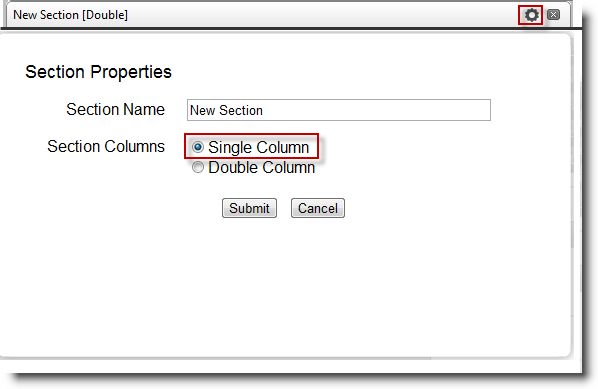The height and width of the screenshot is (389, 598).
Task: Submit the section properties form
Action: click(249, 208)
